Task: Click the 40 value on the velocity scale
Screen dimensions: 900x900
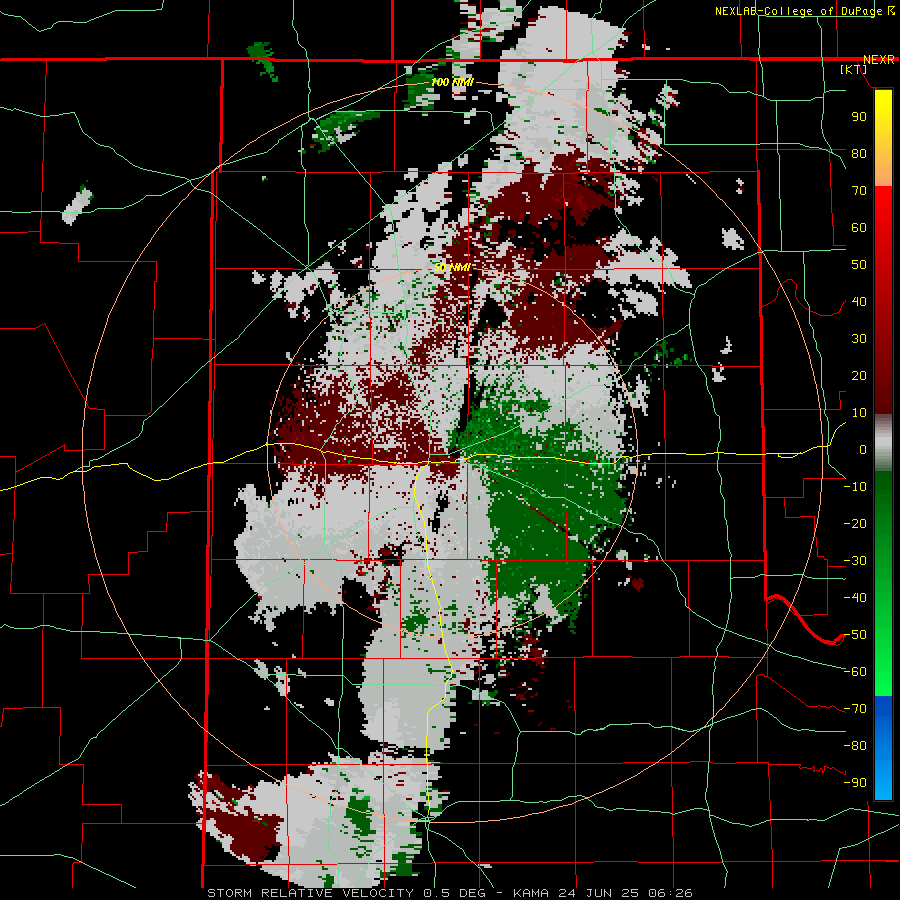Action: (859, 301)
